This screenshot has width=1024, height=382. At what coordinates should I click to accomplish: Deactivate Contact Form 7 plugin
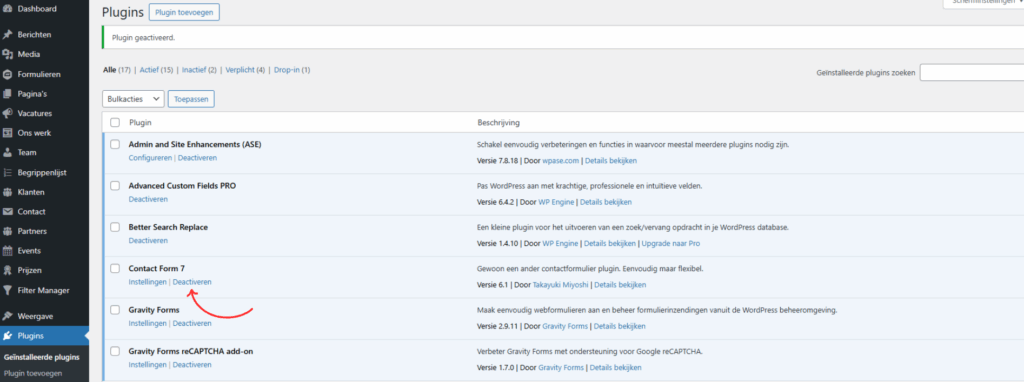(192, 282)
